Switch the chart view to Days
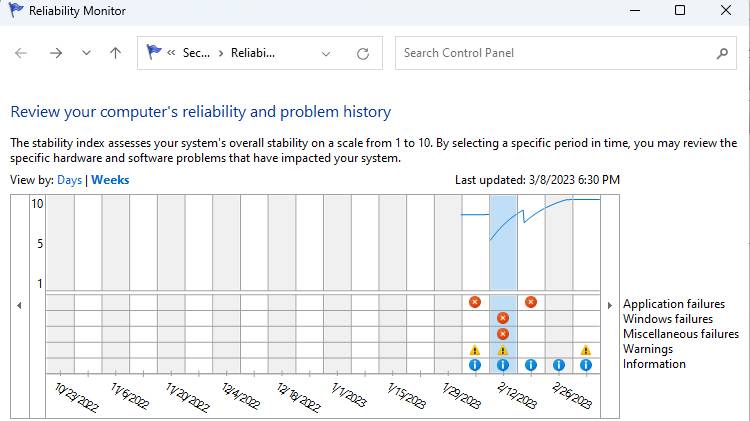750x421 pixels. click(x=69, y=180)
